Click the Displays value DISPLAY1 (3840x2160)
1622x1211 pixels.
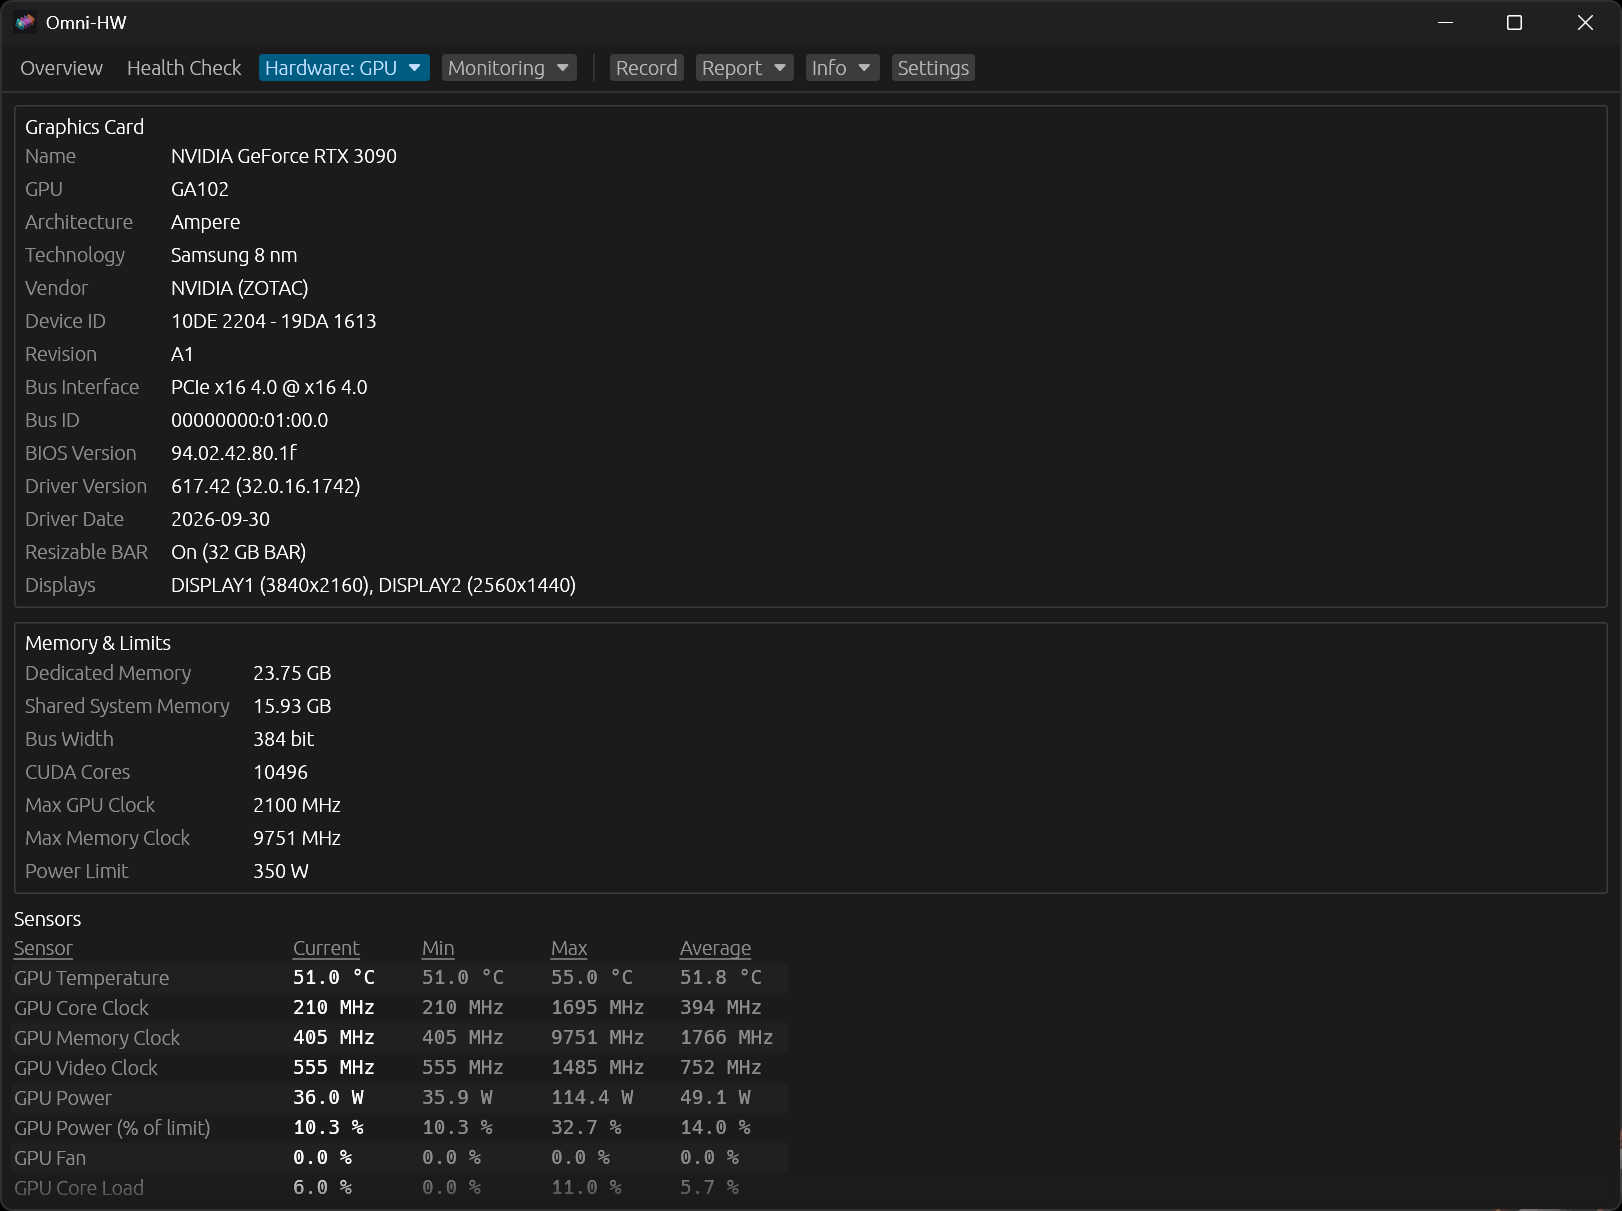pos(374,585)
